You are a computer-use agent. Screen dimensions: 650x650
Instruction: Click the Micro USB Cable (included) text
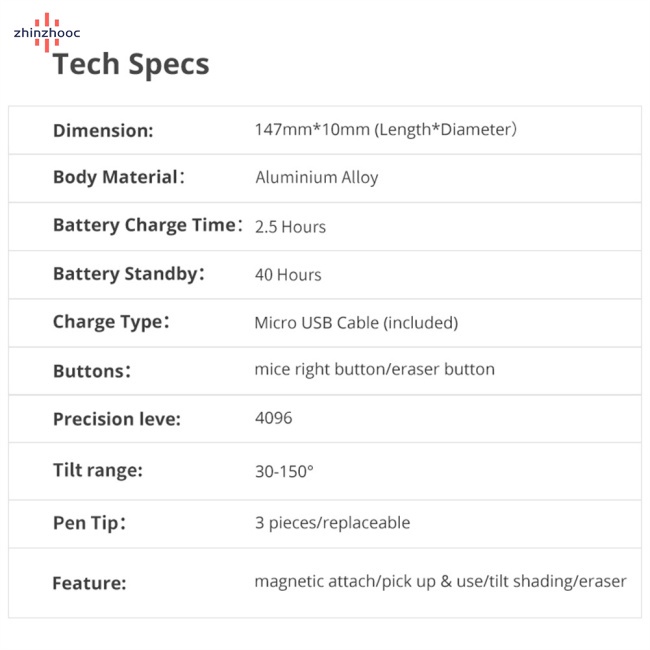(356, 323)
